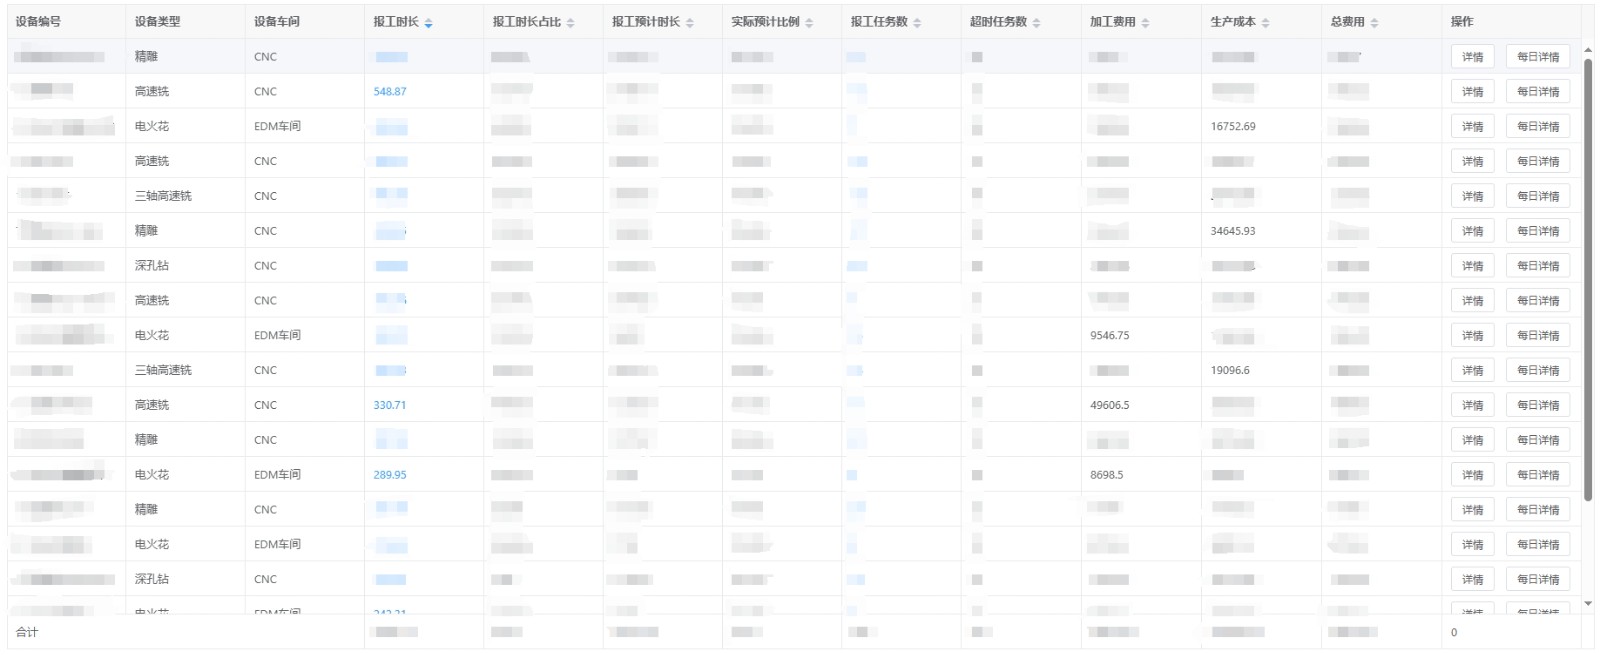This screenshot has height=655, width=1600.
Task: Sort by 报工时长占比 column icon
Action: point(570,23)
